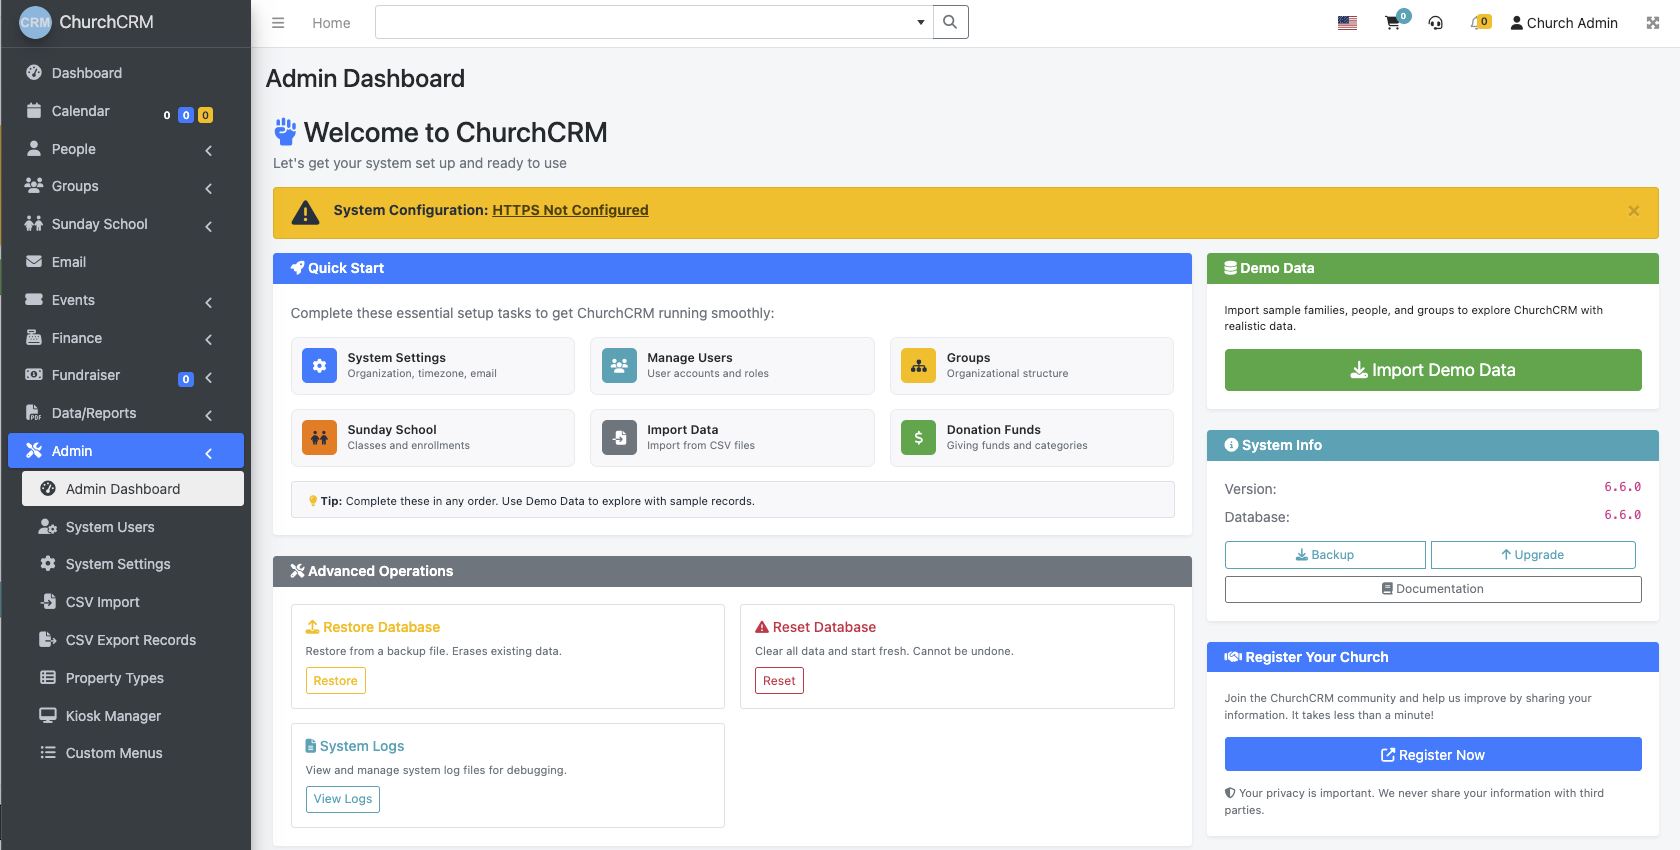Open the Dashboard menu item

pyautogui.click(x=126, y=73)
